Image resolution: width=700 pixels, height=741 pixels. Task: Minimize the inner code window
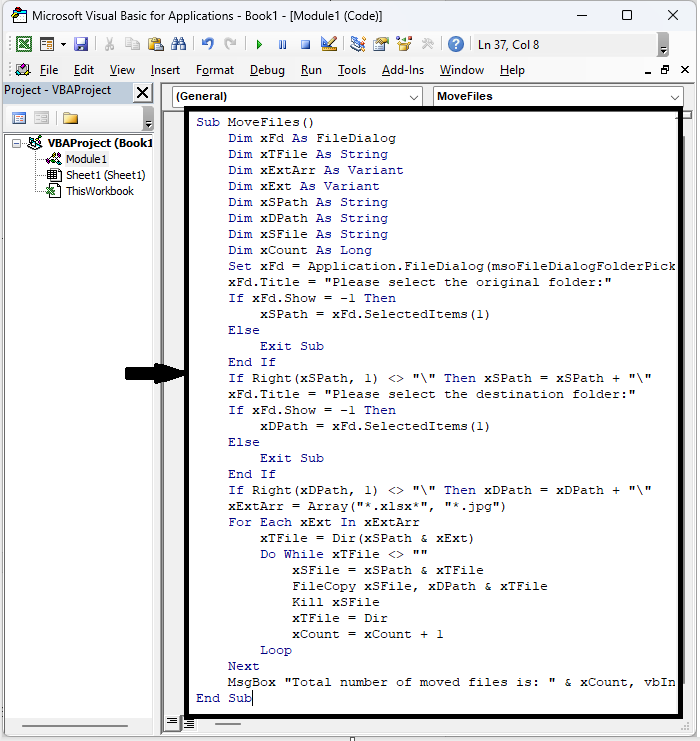click(x=648, y=71)
